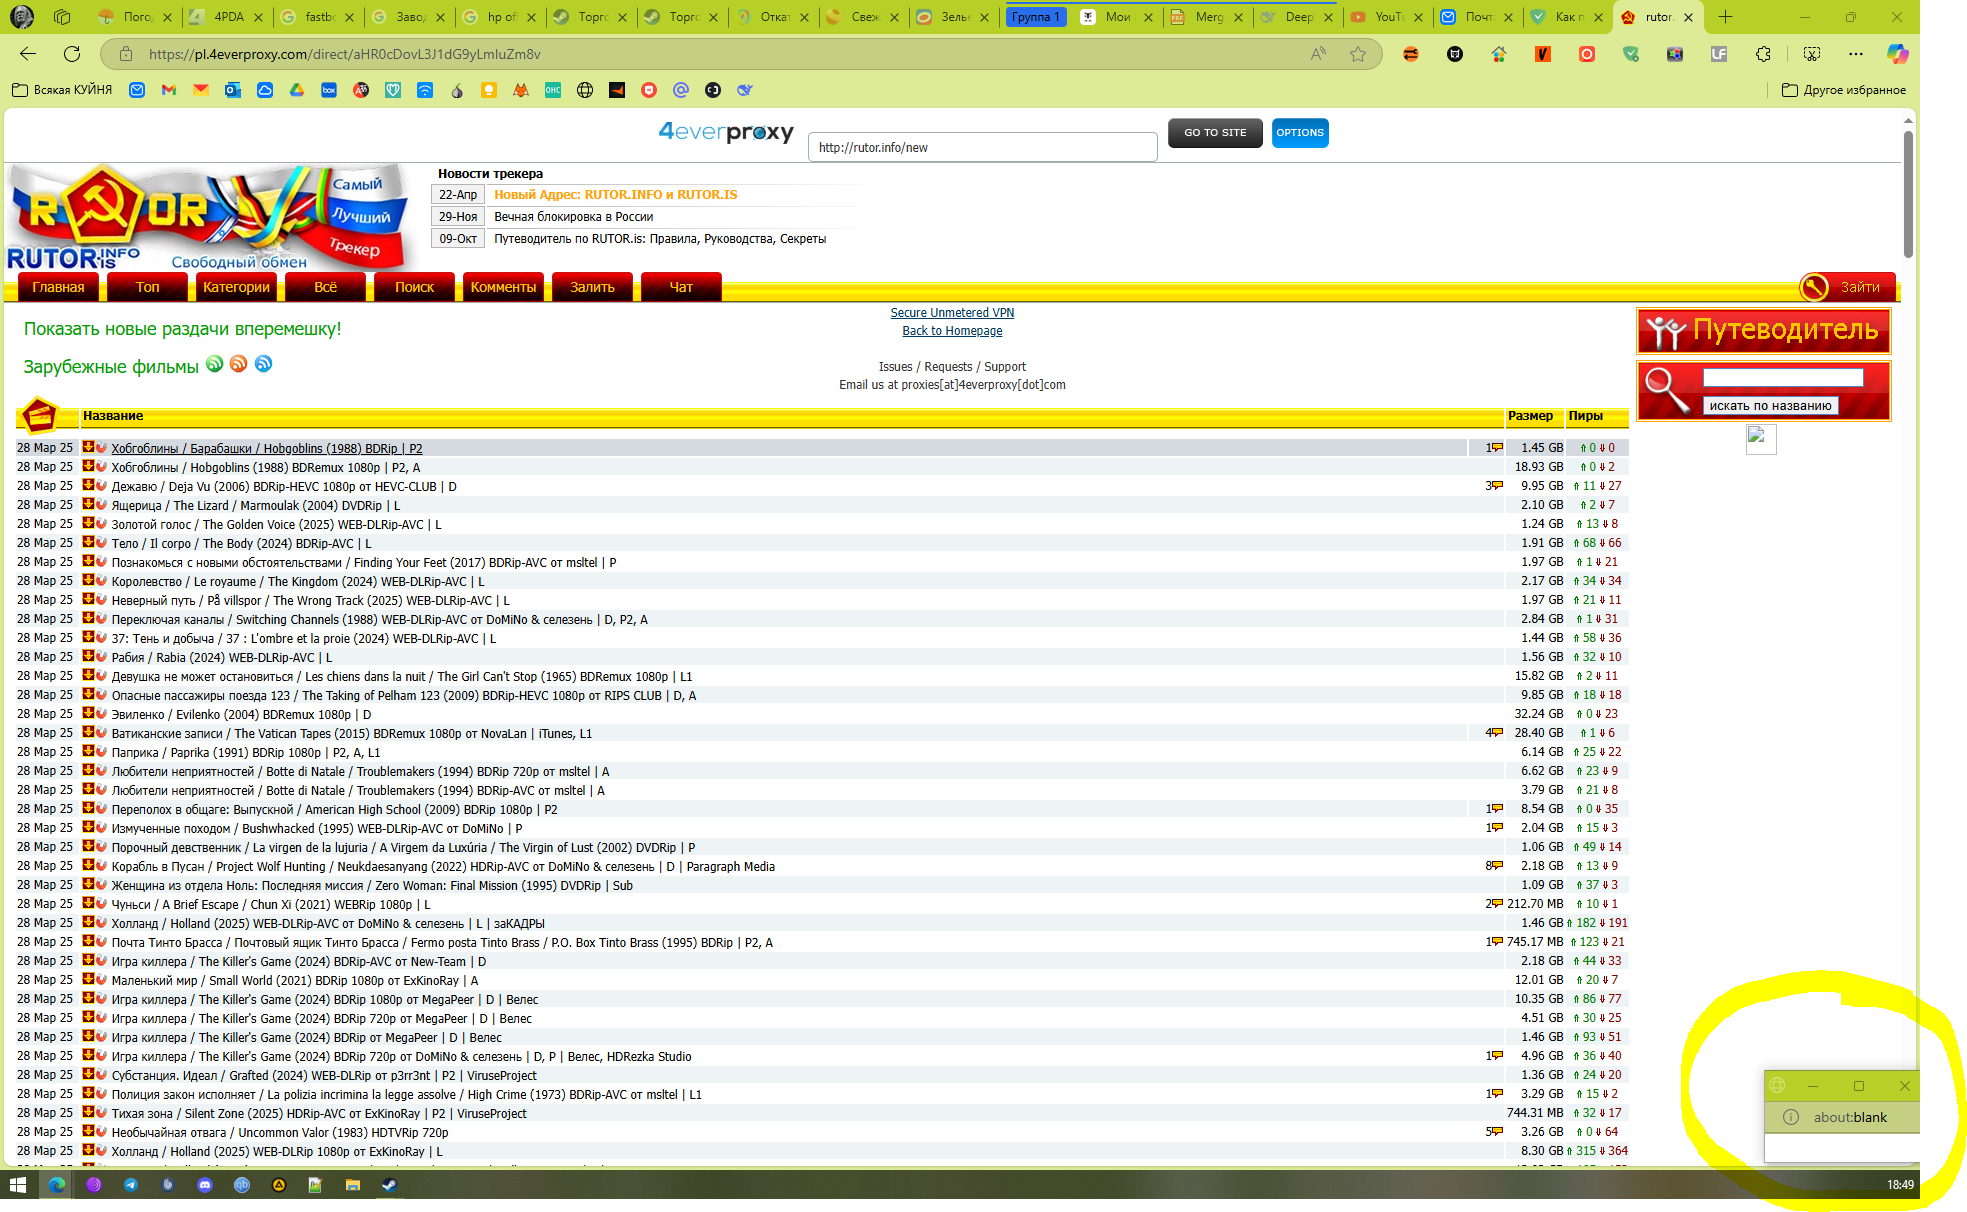
Task: Click the page vertical scrollbar
Action: tap(1908, 195)
